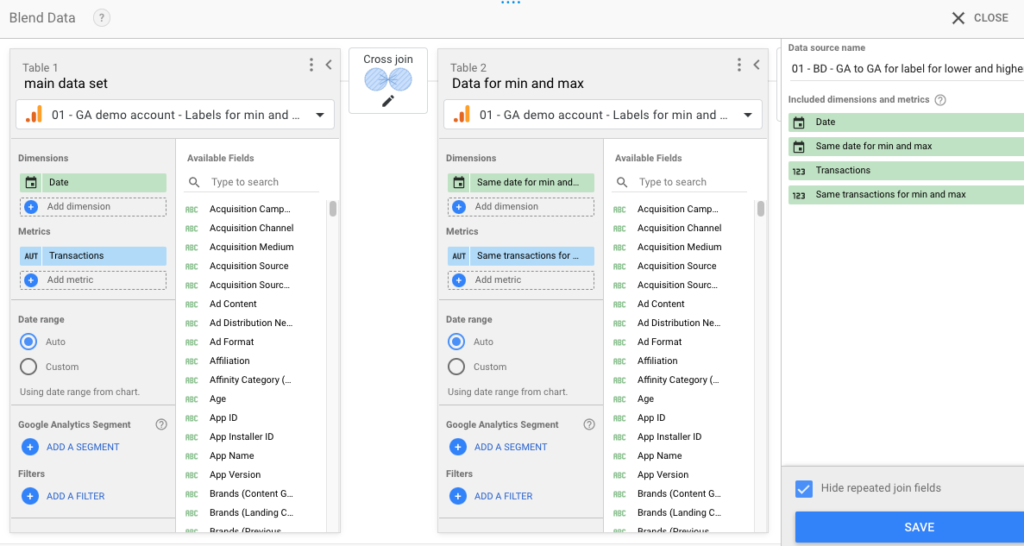This screenshot has width=1024, height=546.
Task: Rename Table 2 title Data for min and max
Action: click(518, 84)
